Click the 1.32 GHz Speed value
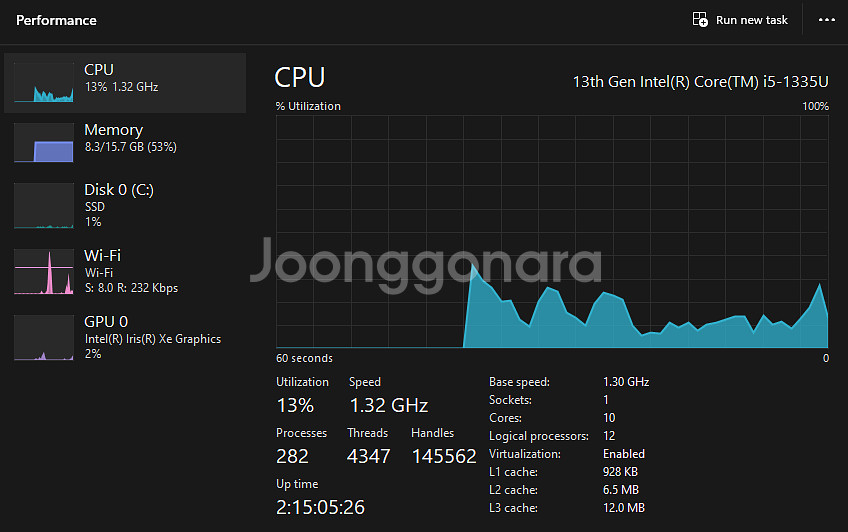848x532 pixels. (x=389, y=405)
